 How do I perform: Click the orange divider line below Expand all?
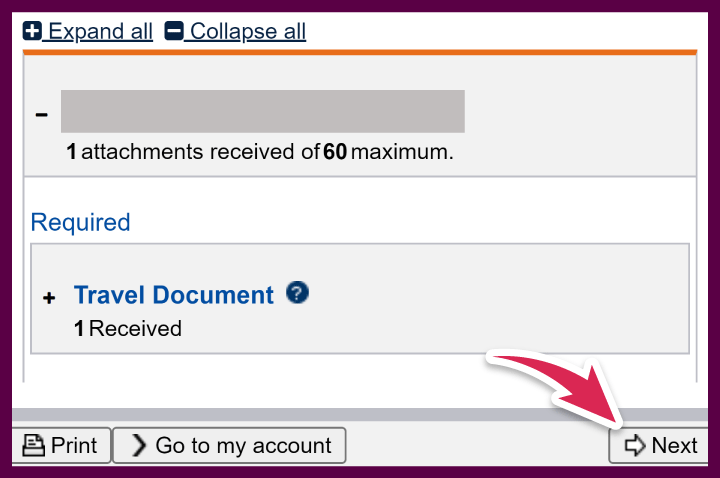tap(359, 51)
